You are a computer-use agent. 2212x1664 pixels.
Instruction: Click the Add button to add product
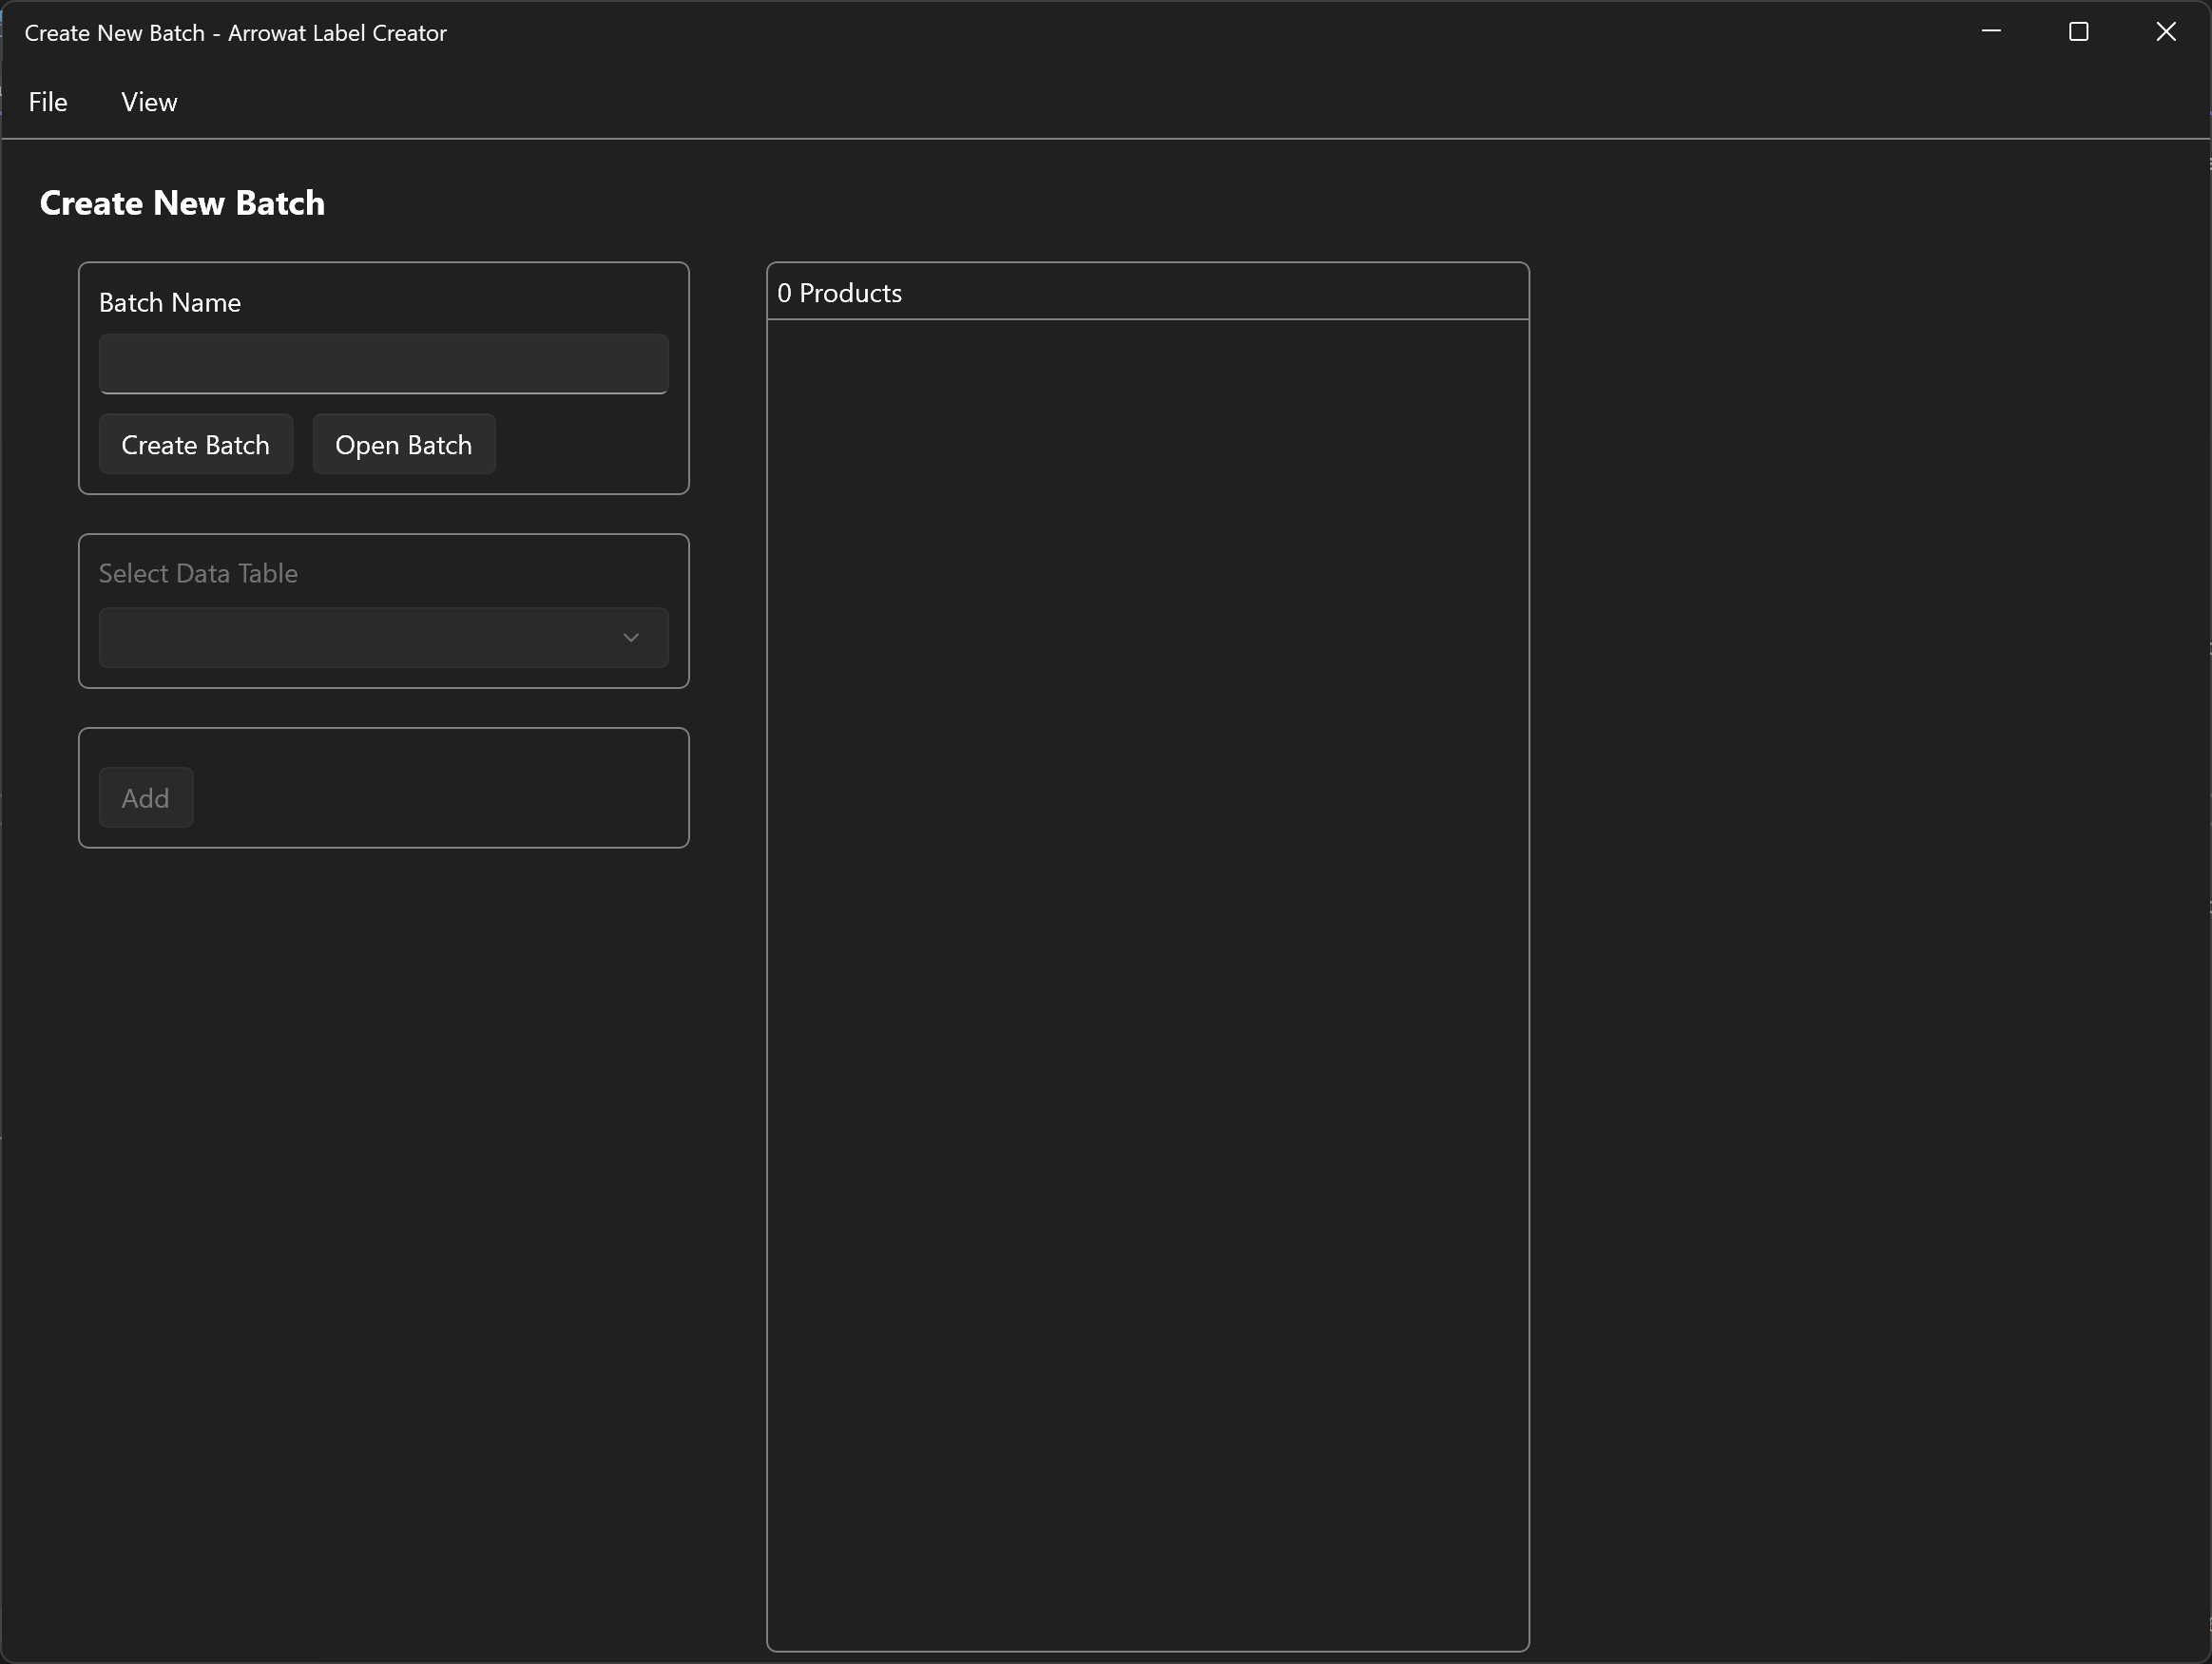pos(145,797)
